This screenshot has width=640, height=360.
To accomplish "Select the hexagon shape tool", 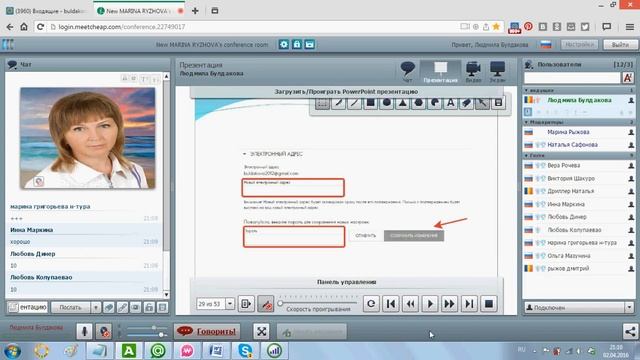I will tap(418, 103).
